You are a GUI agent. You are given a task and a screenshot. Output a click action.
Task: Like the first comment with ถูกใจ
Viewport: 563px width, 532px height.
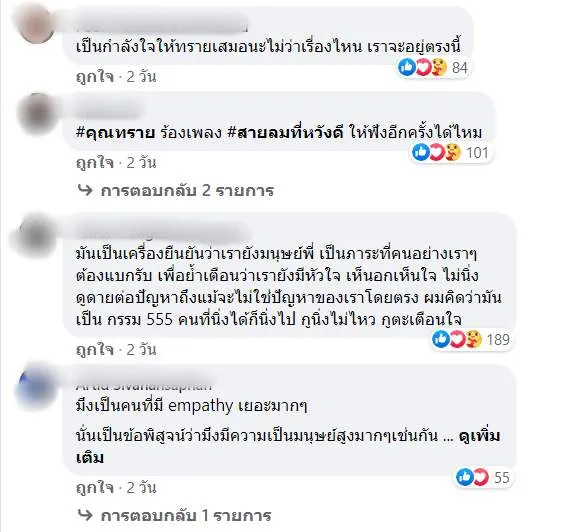(x=95, y=76)
